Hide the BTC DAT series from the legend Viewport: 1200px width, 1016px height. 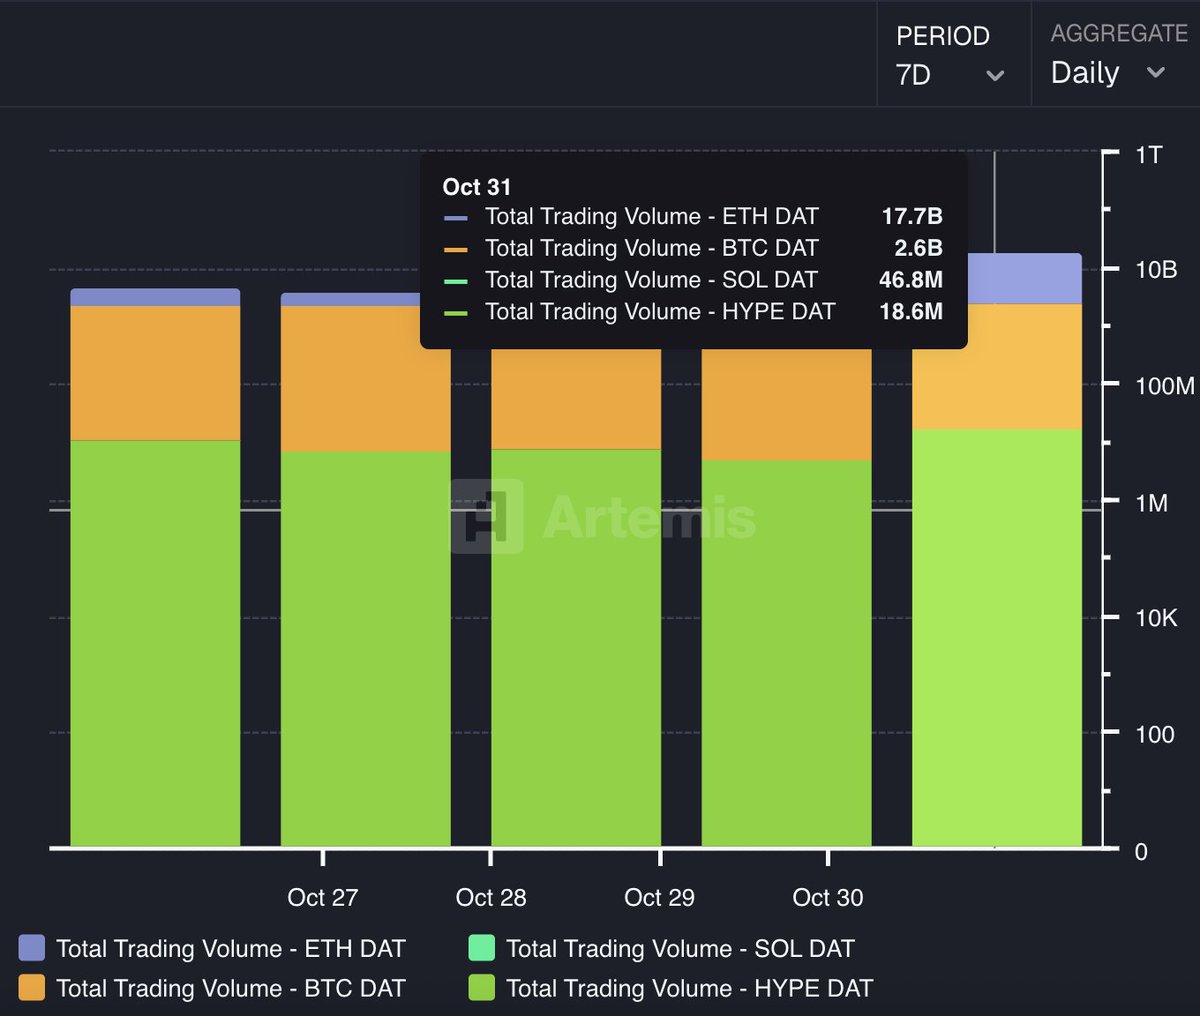(232, 988)
